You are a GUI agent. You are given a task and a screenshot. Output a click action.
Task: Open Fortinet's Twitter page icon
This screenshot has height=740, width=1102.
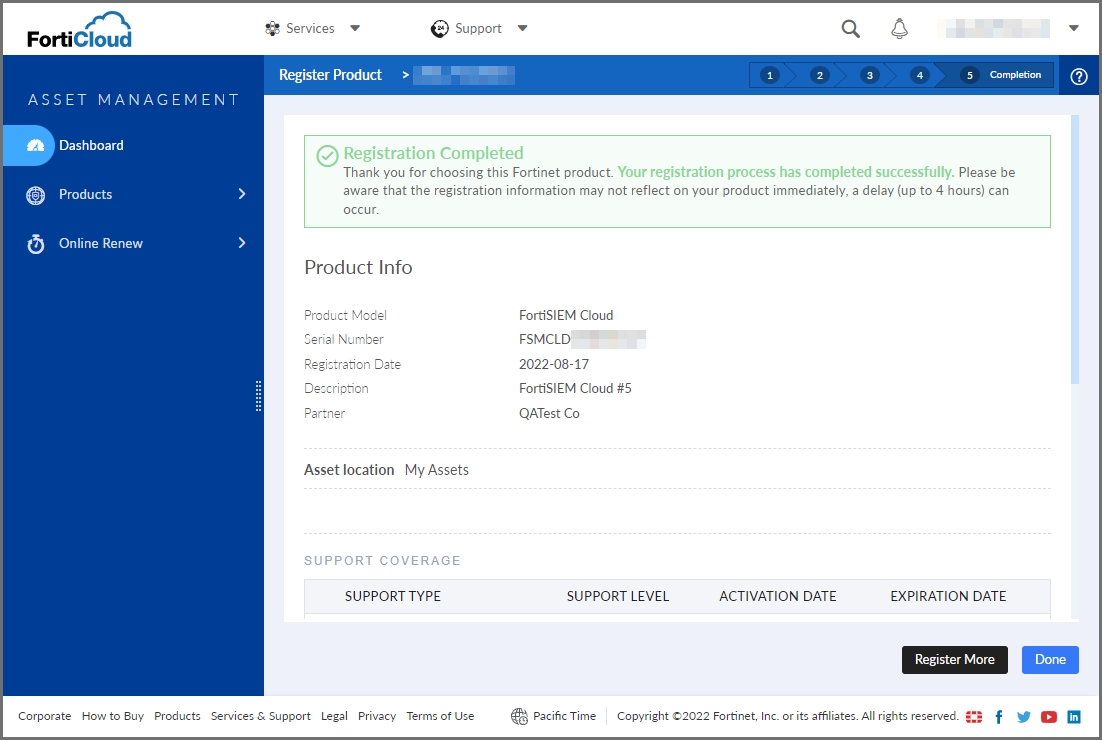pyautogui.click(x=1023, y=716)
